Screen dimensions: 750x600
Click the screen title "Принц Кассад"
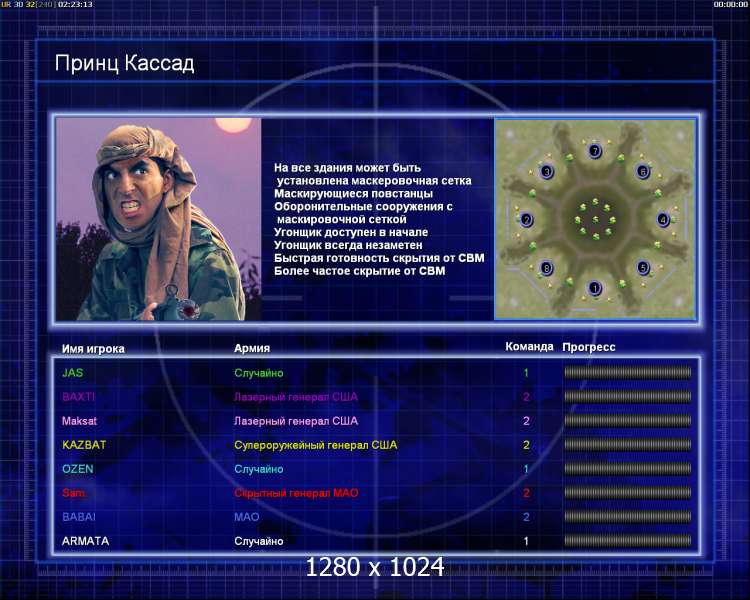coord(124,63)
